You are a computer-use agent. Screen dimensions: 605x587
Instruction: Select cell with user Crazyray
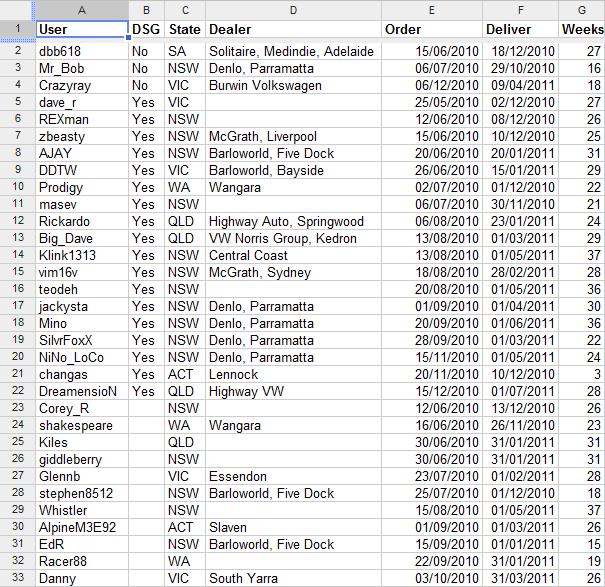point(82,85)
